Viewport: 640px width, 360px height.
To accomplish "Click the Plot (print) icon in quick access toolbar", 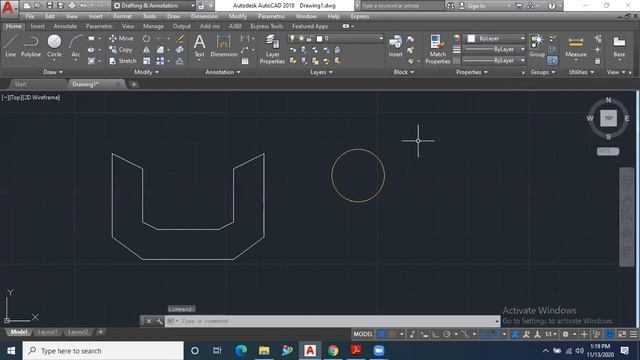I will [x=72, y=6].
